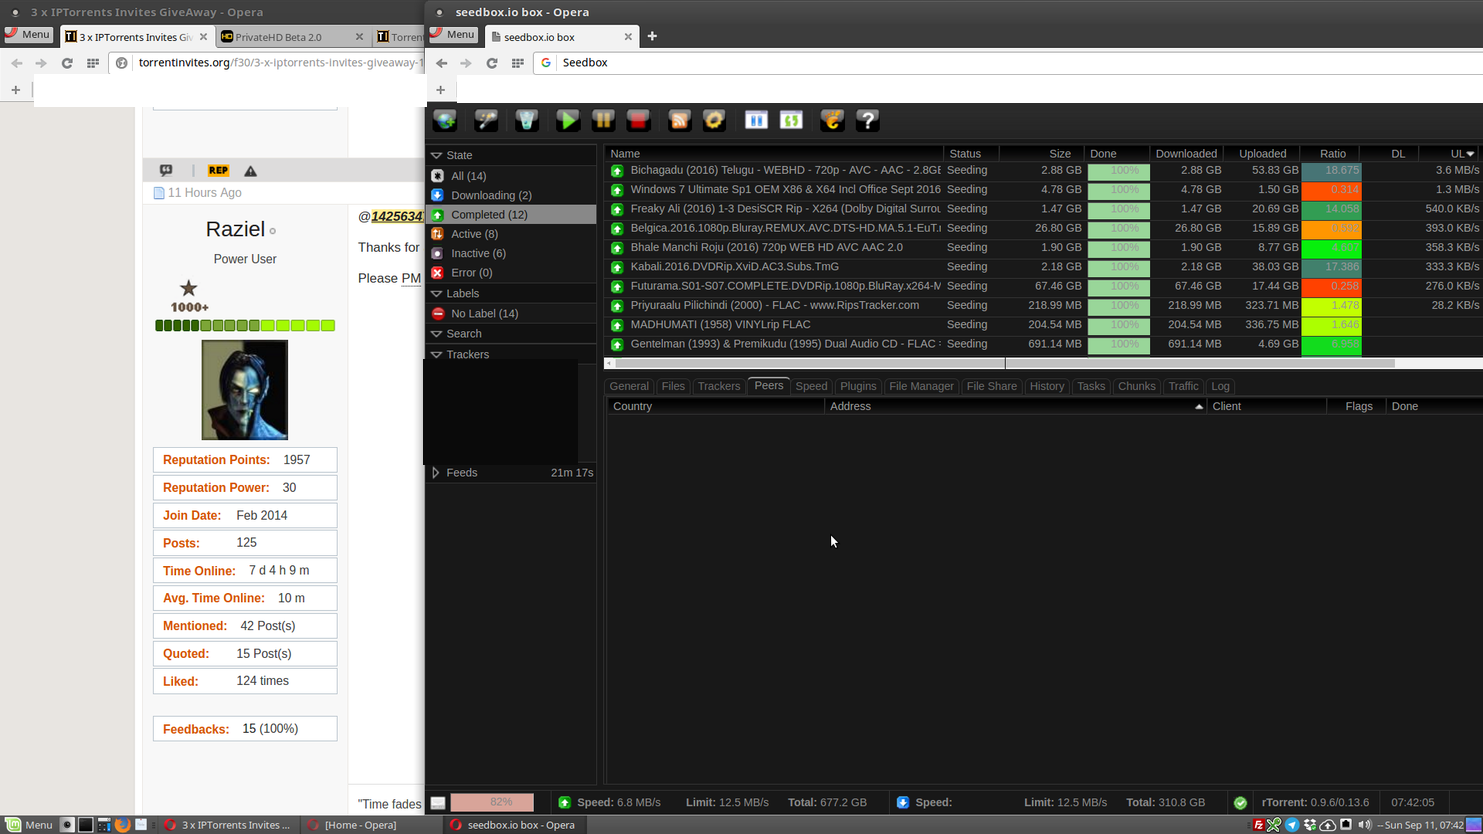The width and height of the screenshot is (1483, 834).
Task: Click the upload speed arrow status icon
Action: (x=565, y=802)
